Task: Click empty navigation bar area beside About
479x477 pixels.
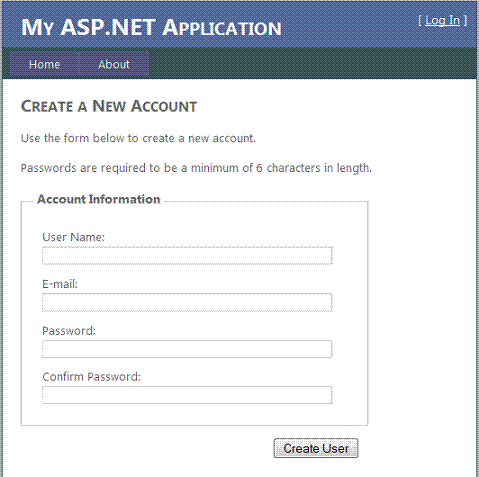Action: (312, 64)
